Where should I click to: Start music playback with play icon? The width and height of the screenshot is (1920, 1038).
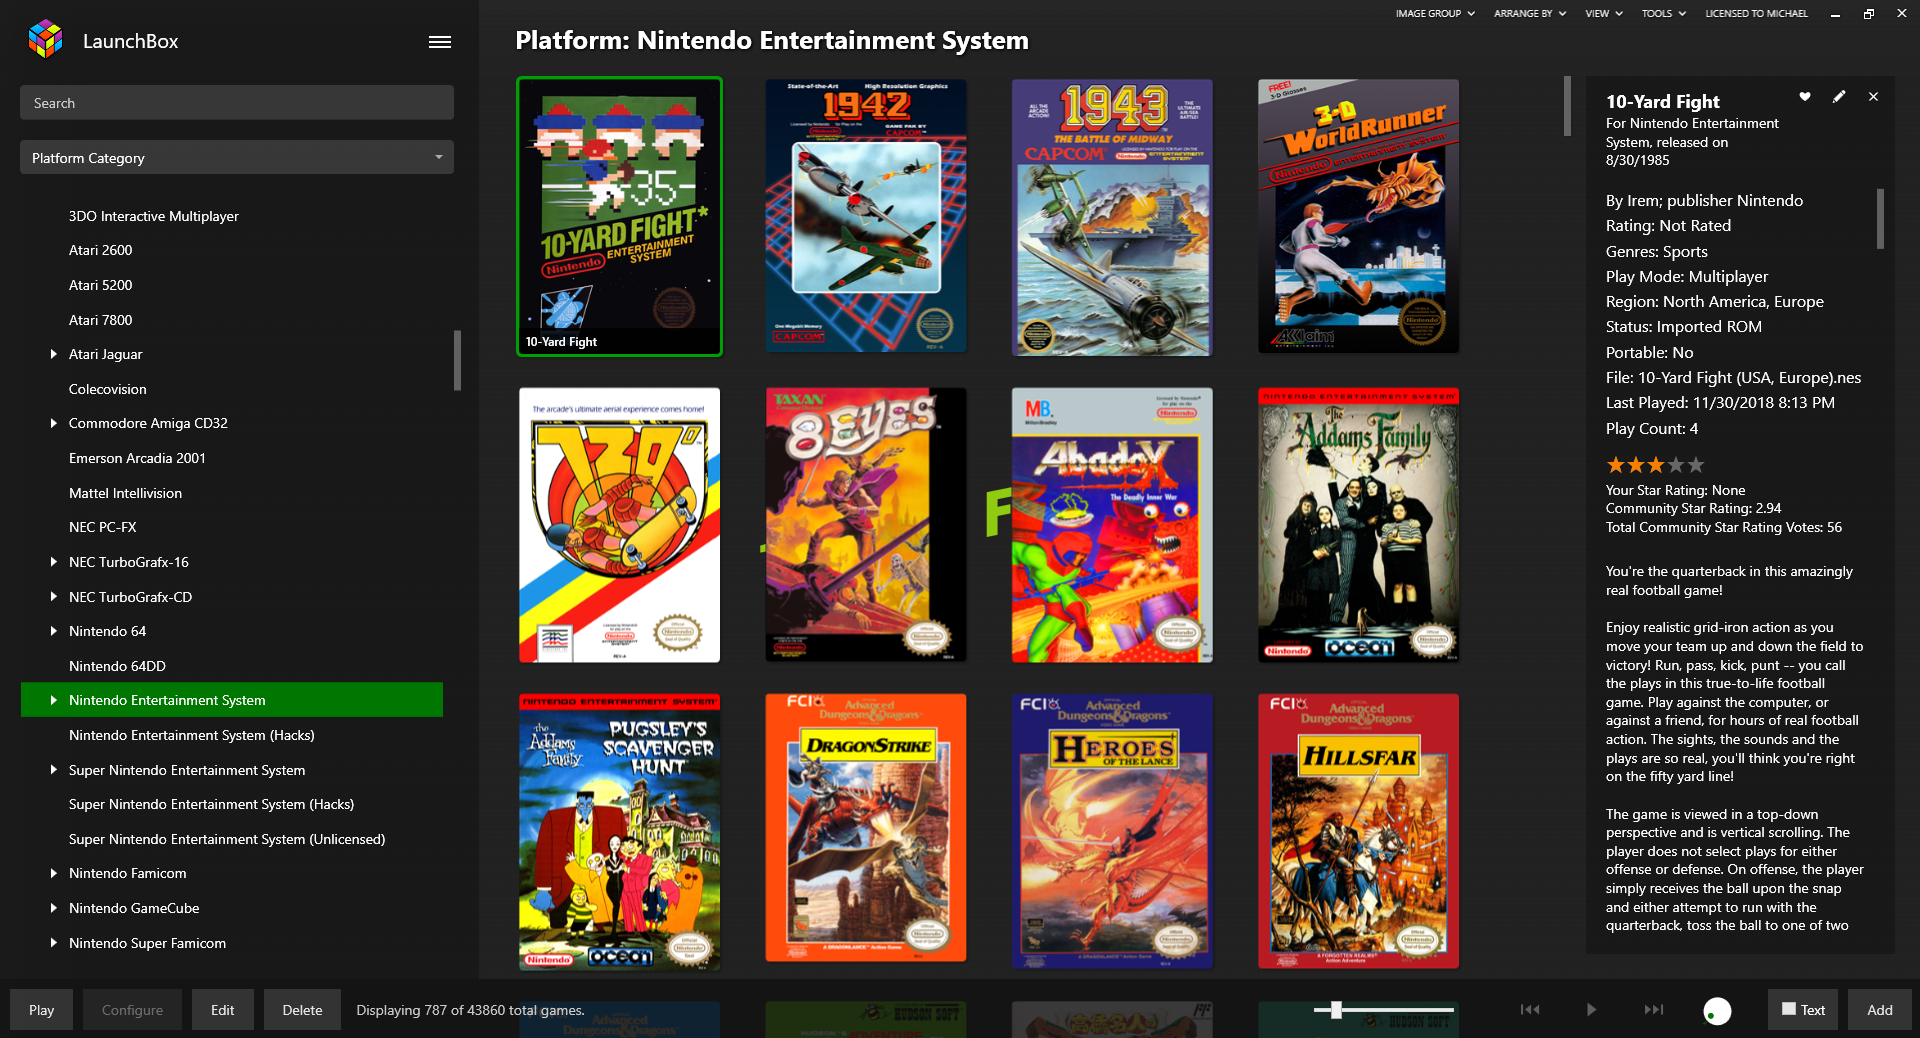tap(1591, 1010)
